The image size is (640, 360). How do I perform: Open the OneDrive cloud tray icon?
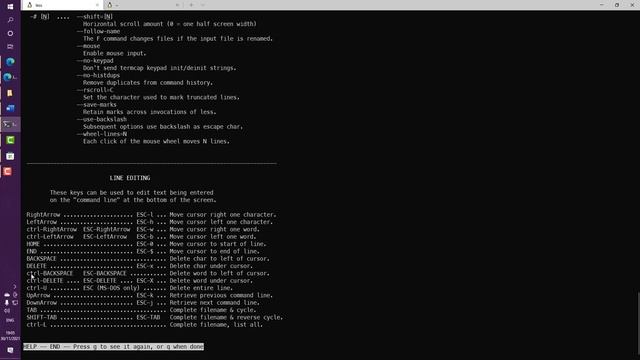[x=7, y=294]
